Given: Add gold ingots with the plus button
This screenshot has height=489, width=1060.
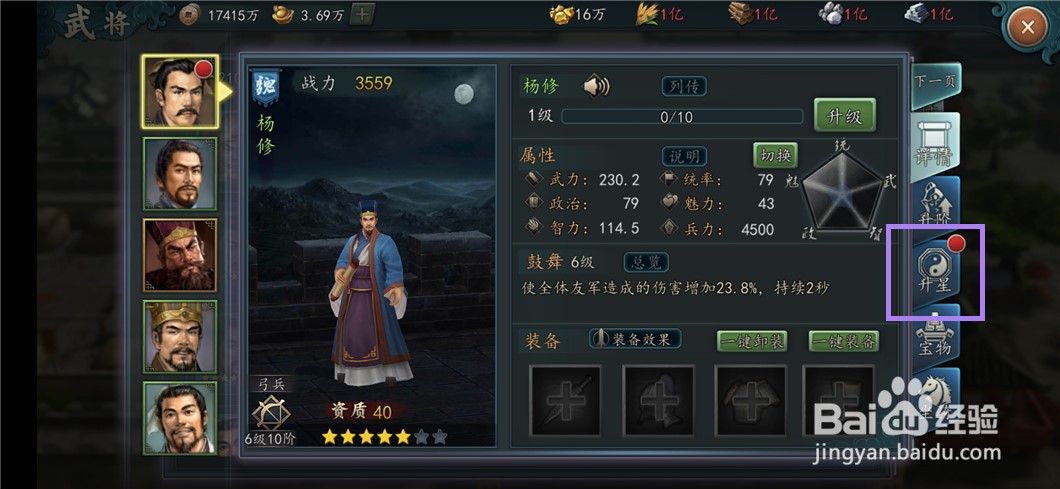Looking at the screenshot, I should click(363, 14).
